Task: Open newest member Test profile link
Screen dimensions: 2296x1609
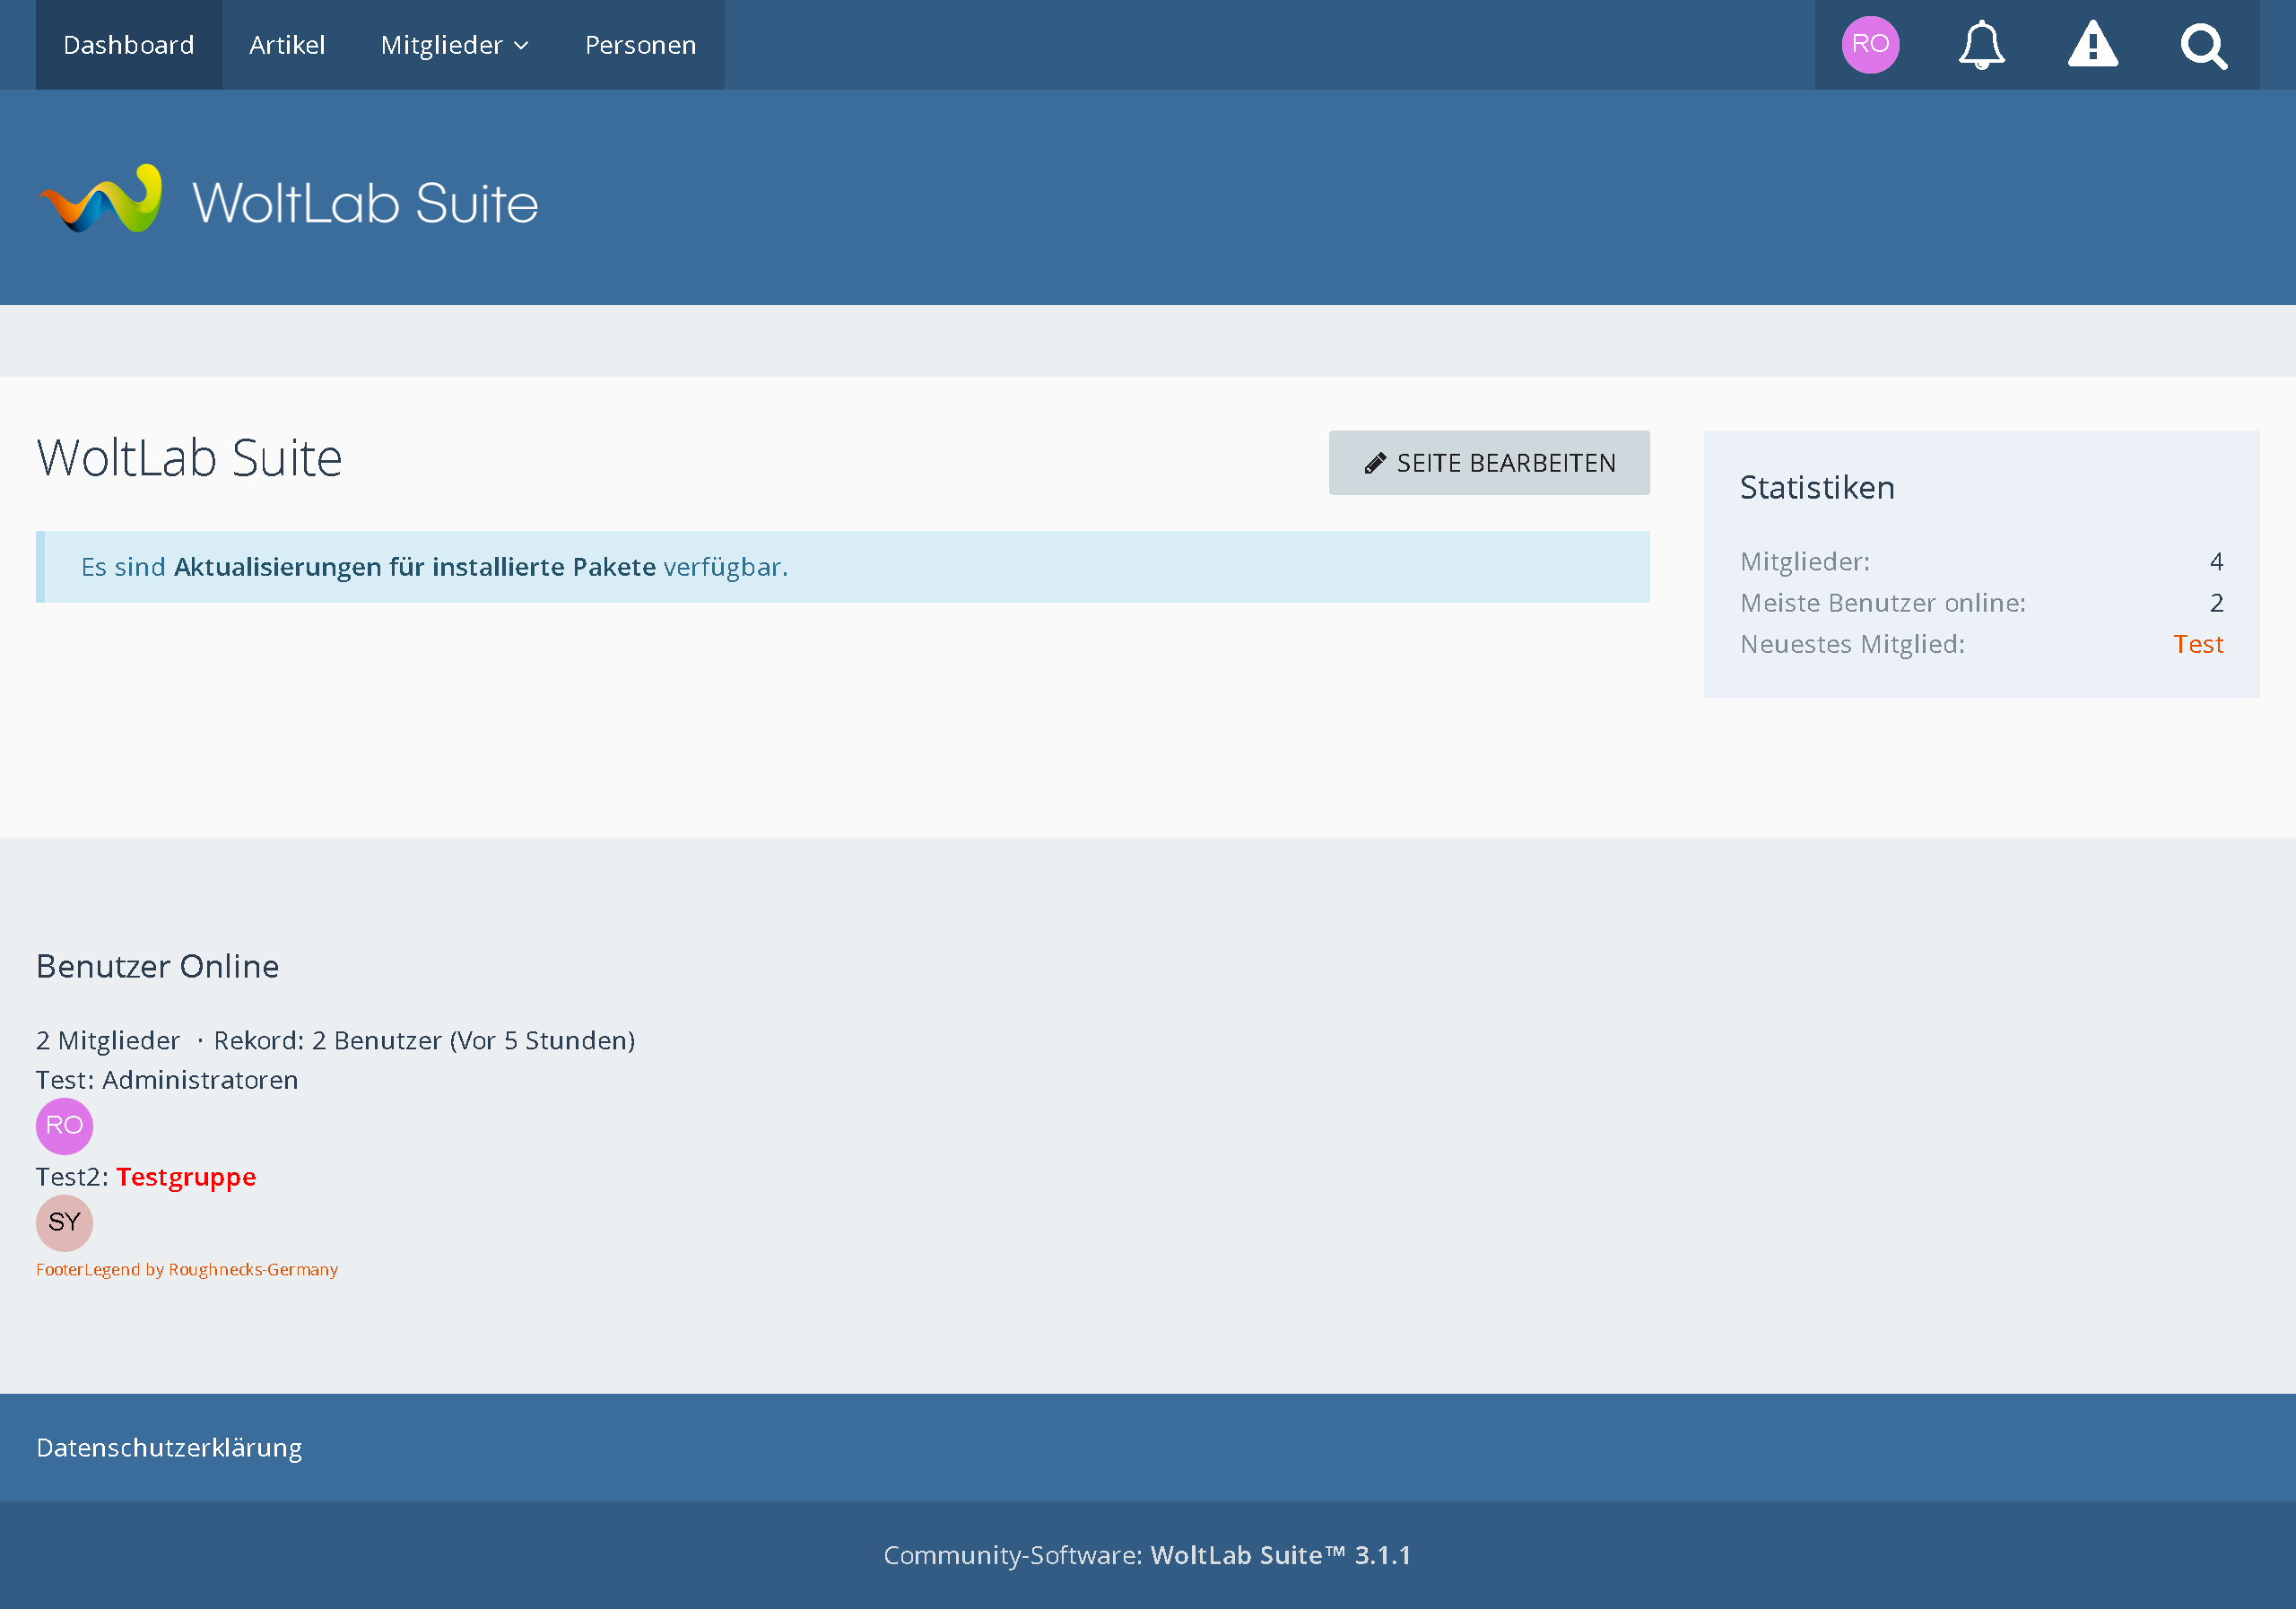Action: click(x=2198, y=644)
